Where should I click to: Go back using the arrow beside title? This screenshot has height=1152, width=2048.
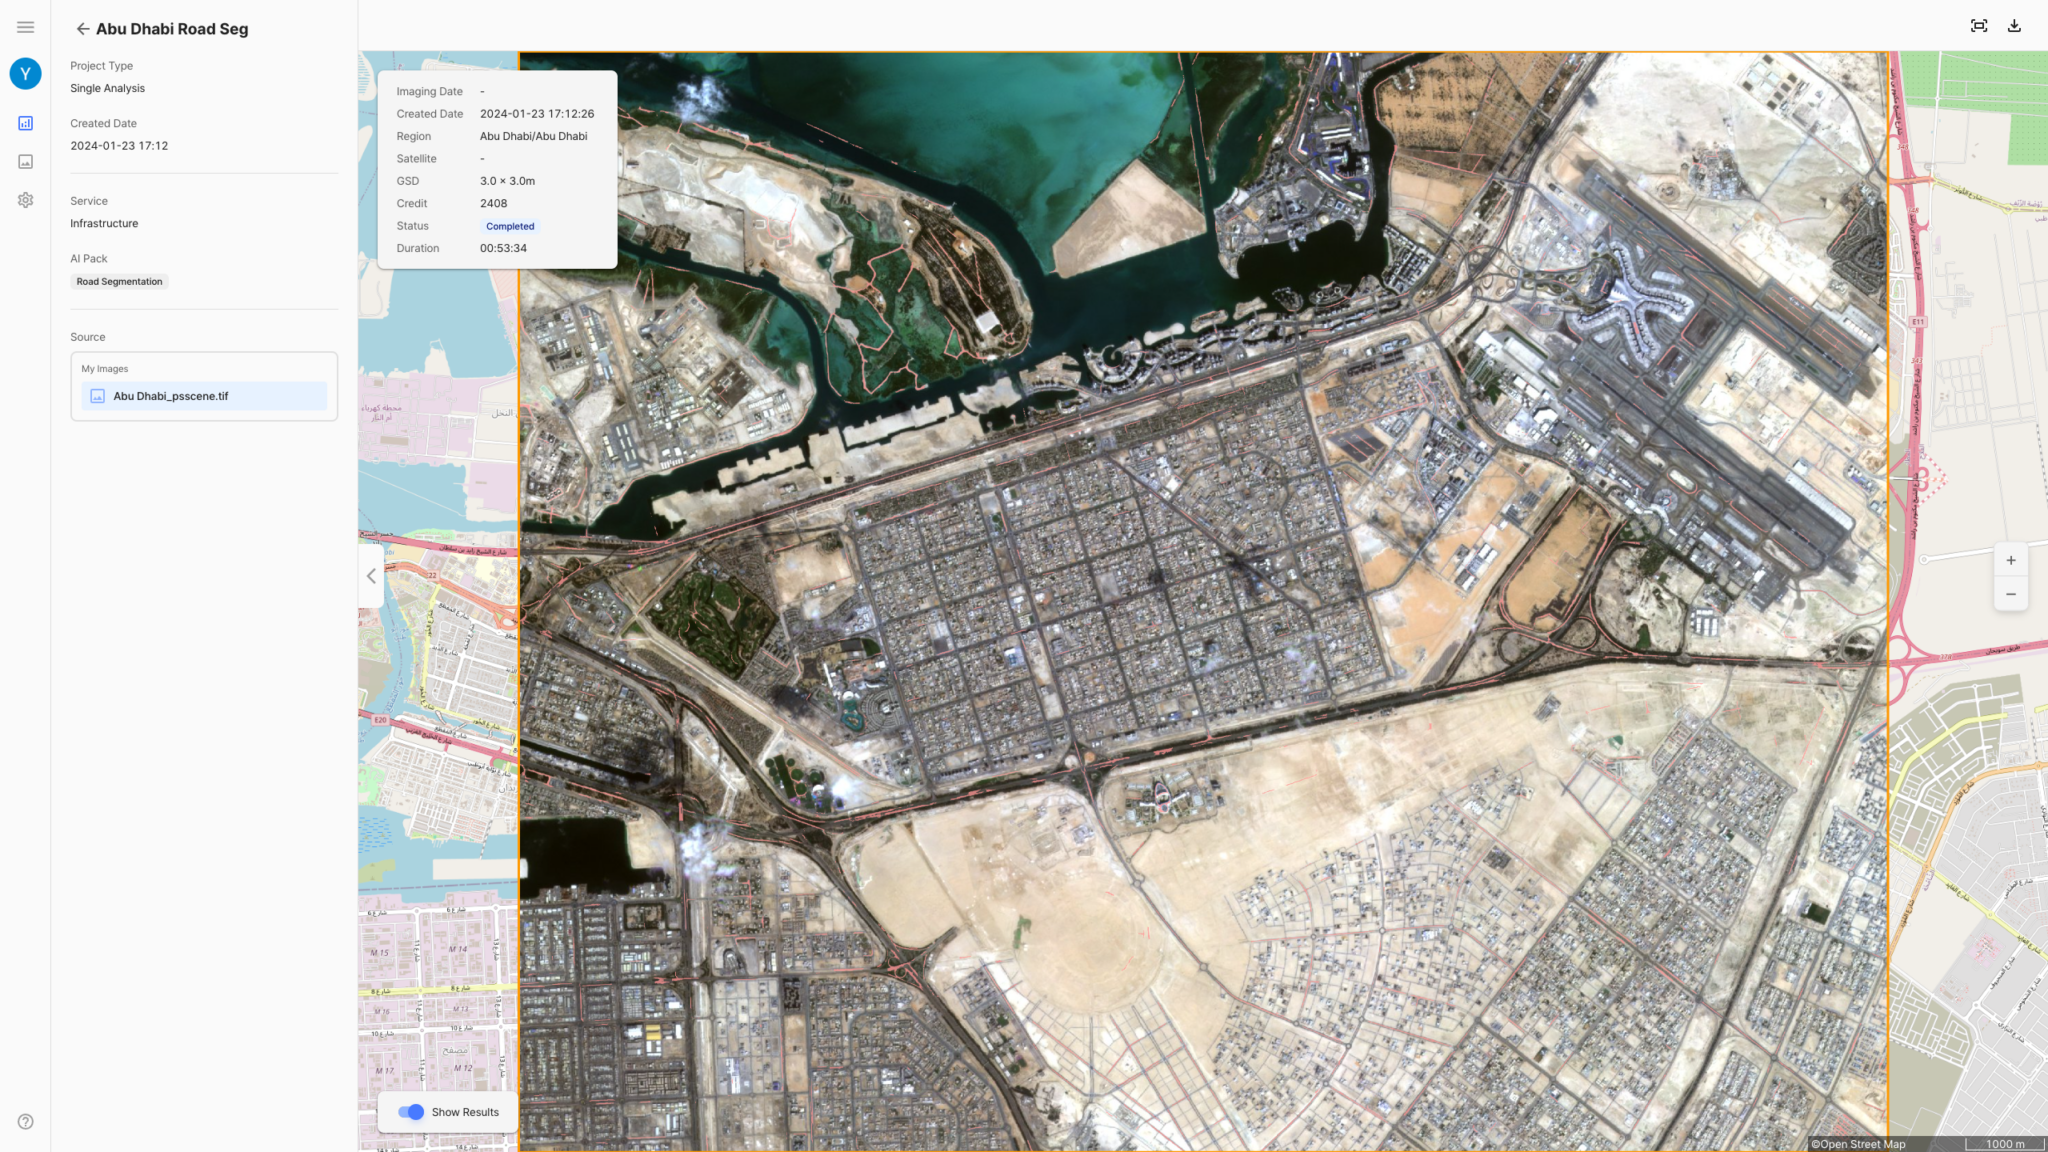83,29
